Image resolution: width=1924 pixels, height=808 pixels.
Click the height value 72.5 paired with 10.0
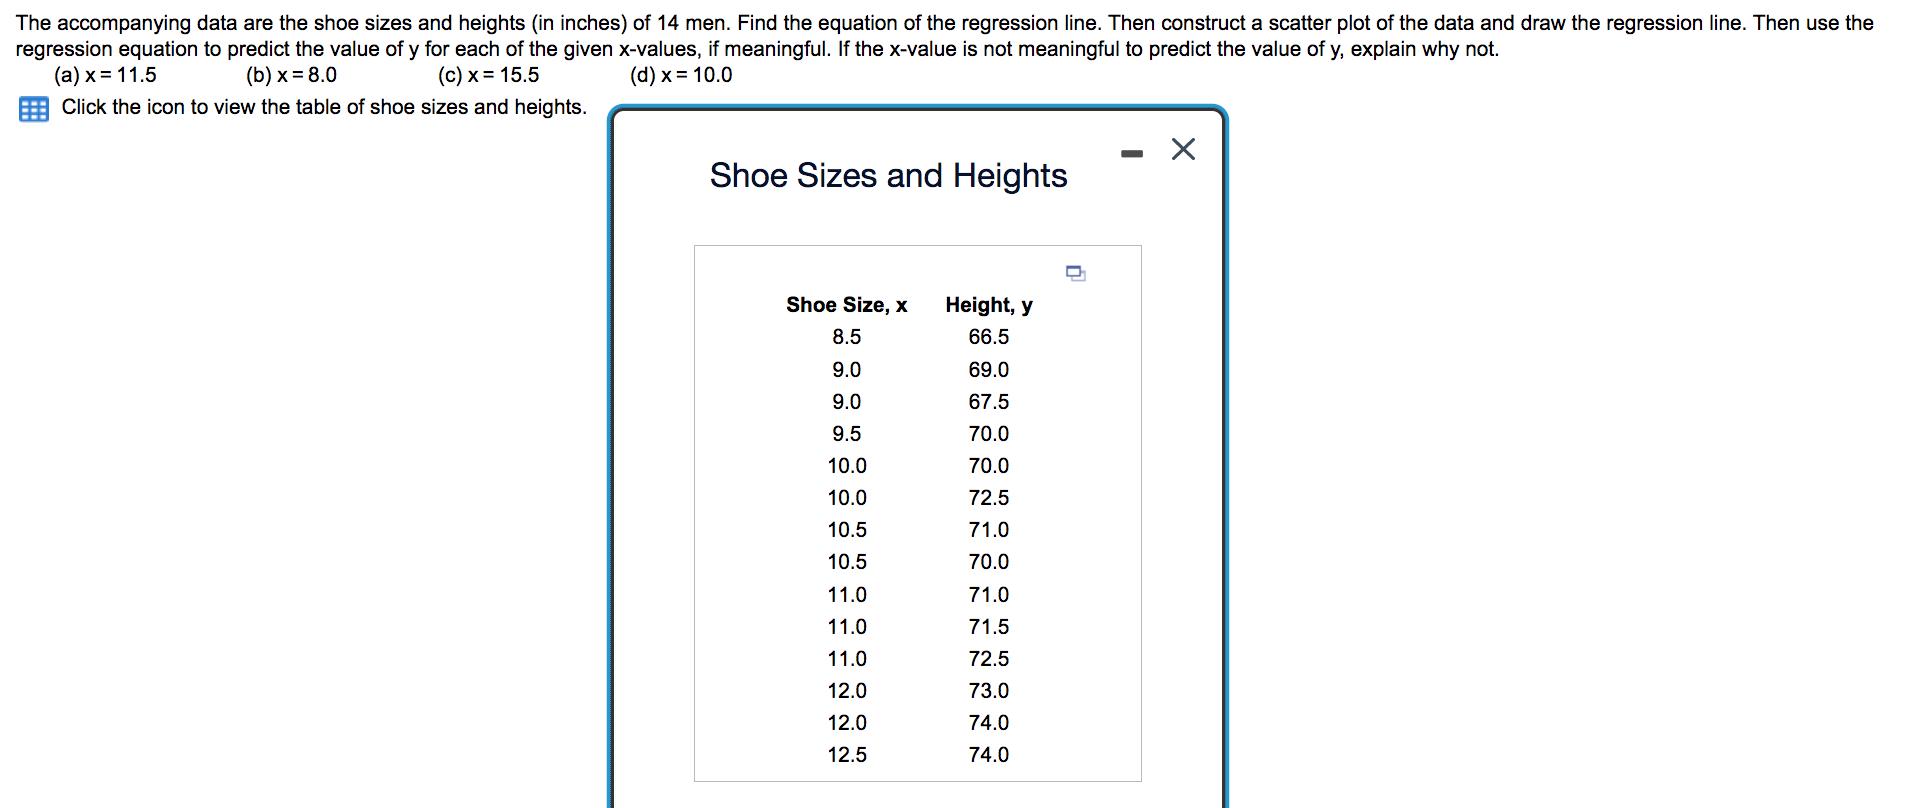(988, 497)
